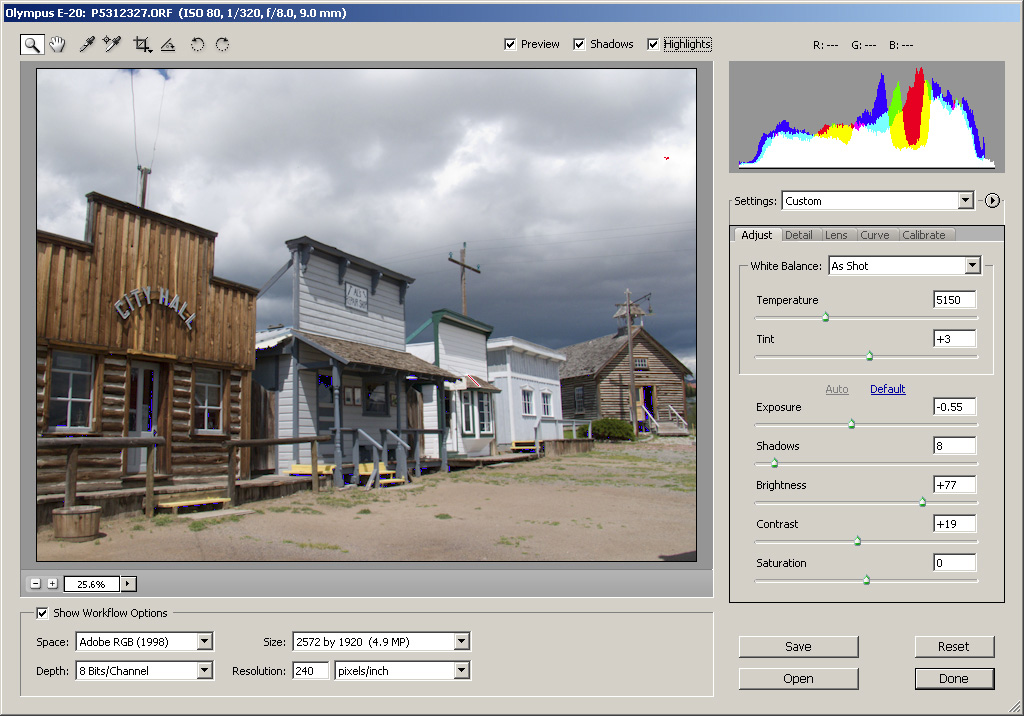The width and height of the screenshot is (1024, 716).
Task: Click the Temperature value field
Action: click(954, 300)
